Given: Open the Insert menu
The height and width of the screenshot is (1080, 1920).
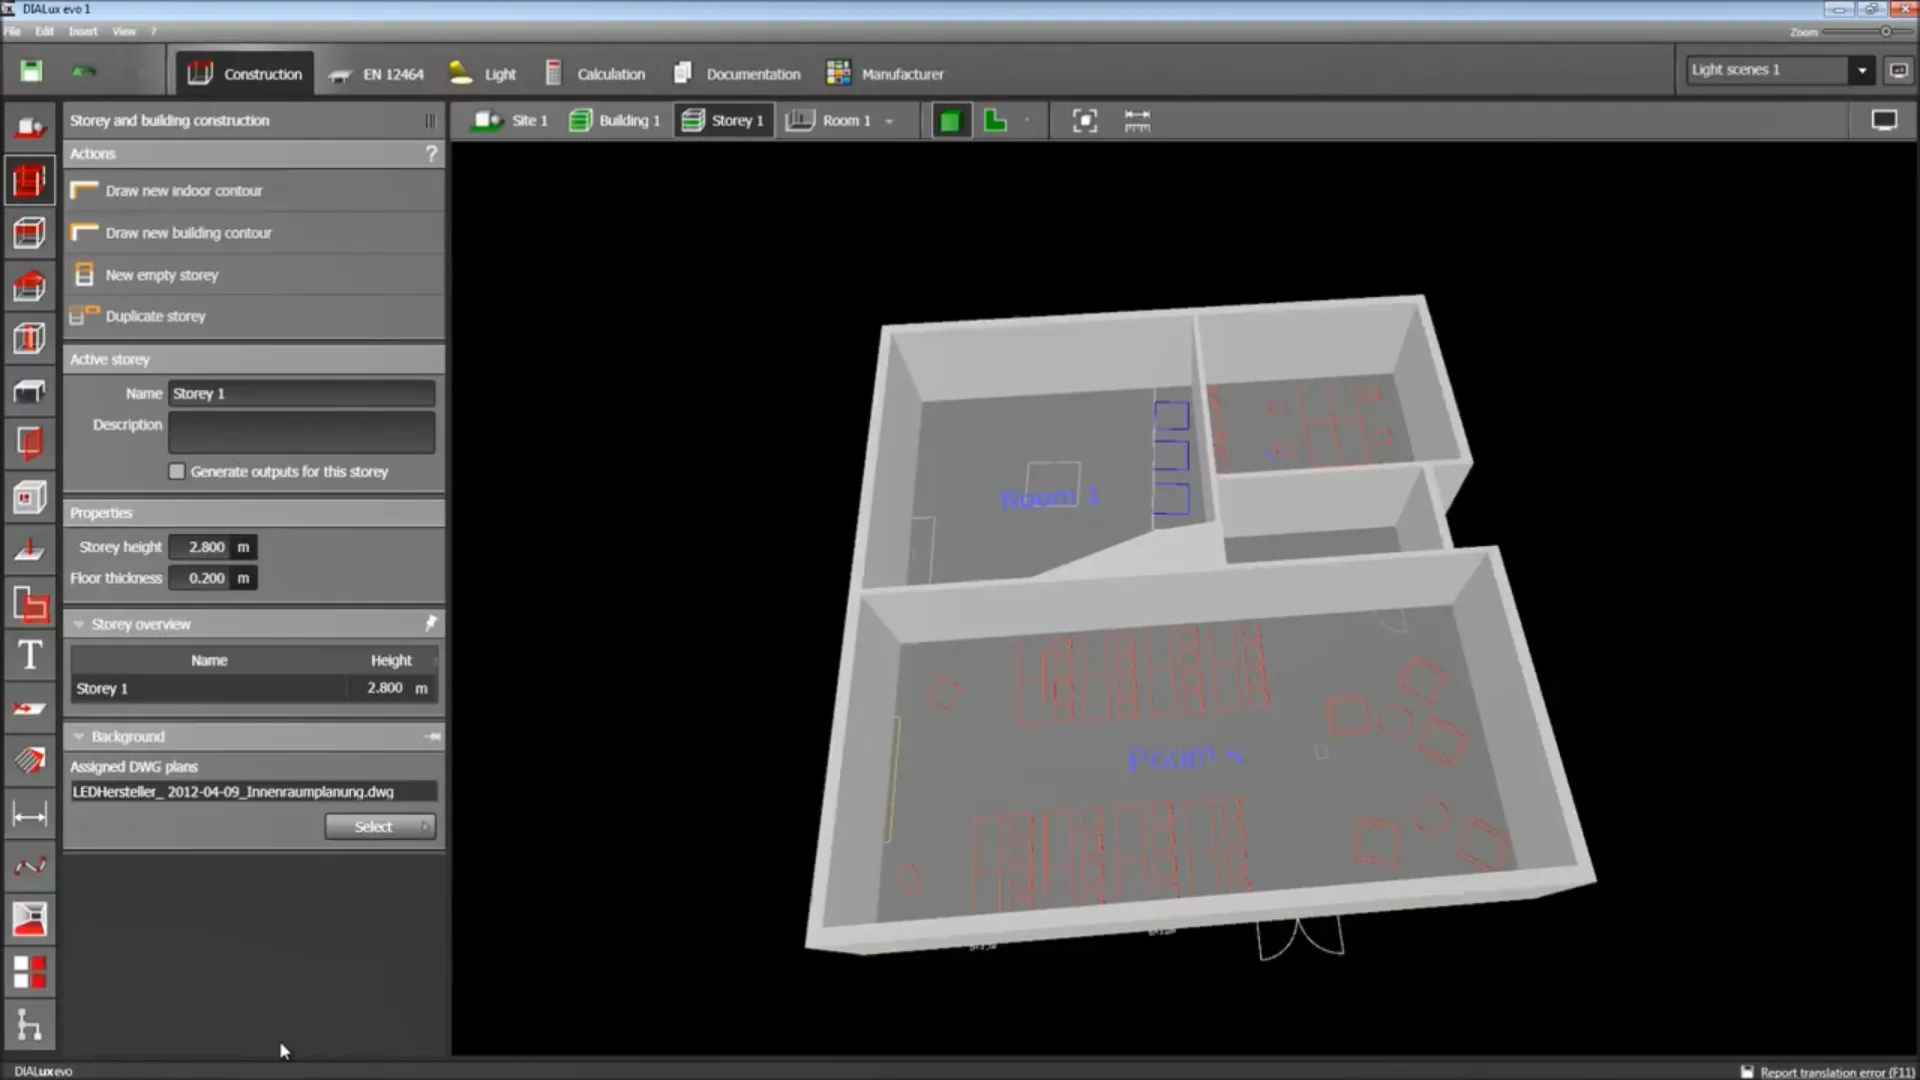Looking at the screenshot, I should (x=83, y=32).
